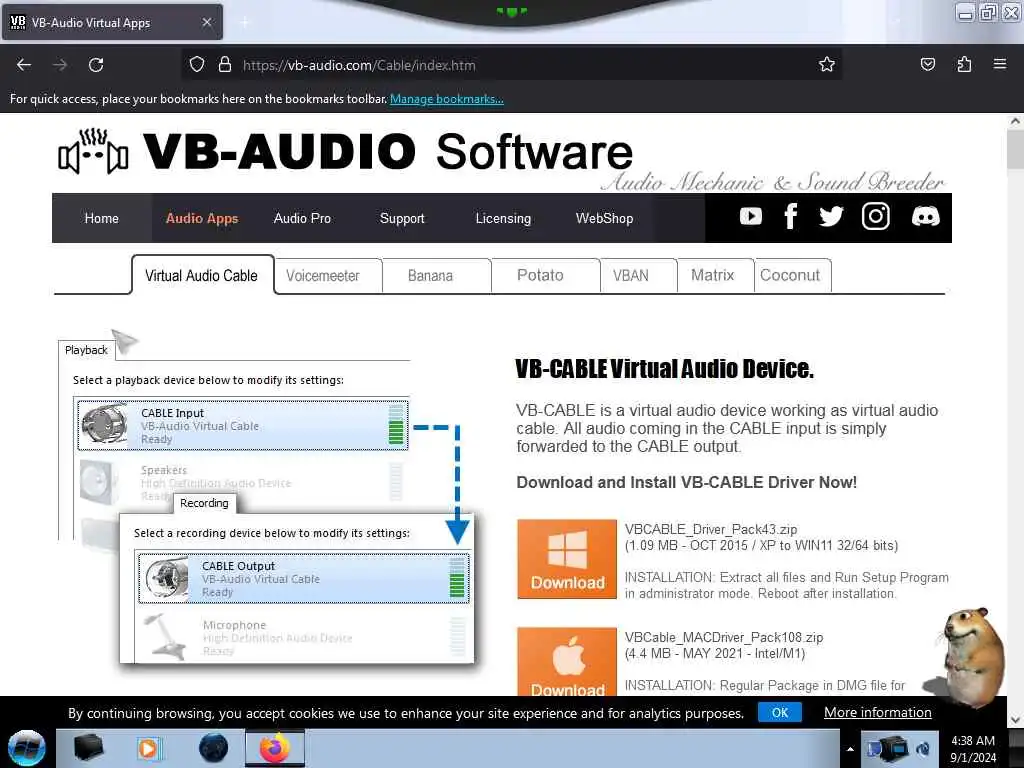Viewport: 1024px width, 768px height.
Task: Click the padlock site security icon
Action: 225,65
